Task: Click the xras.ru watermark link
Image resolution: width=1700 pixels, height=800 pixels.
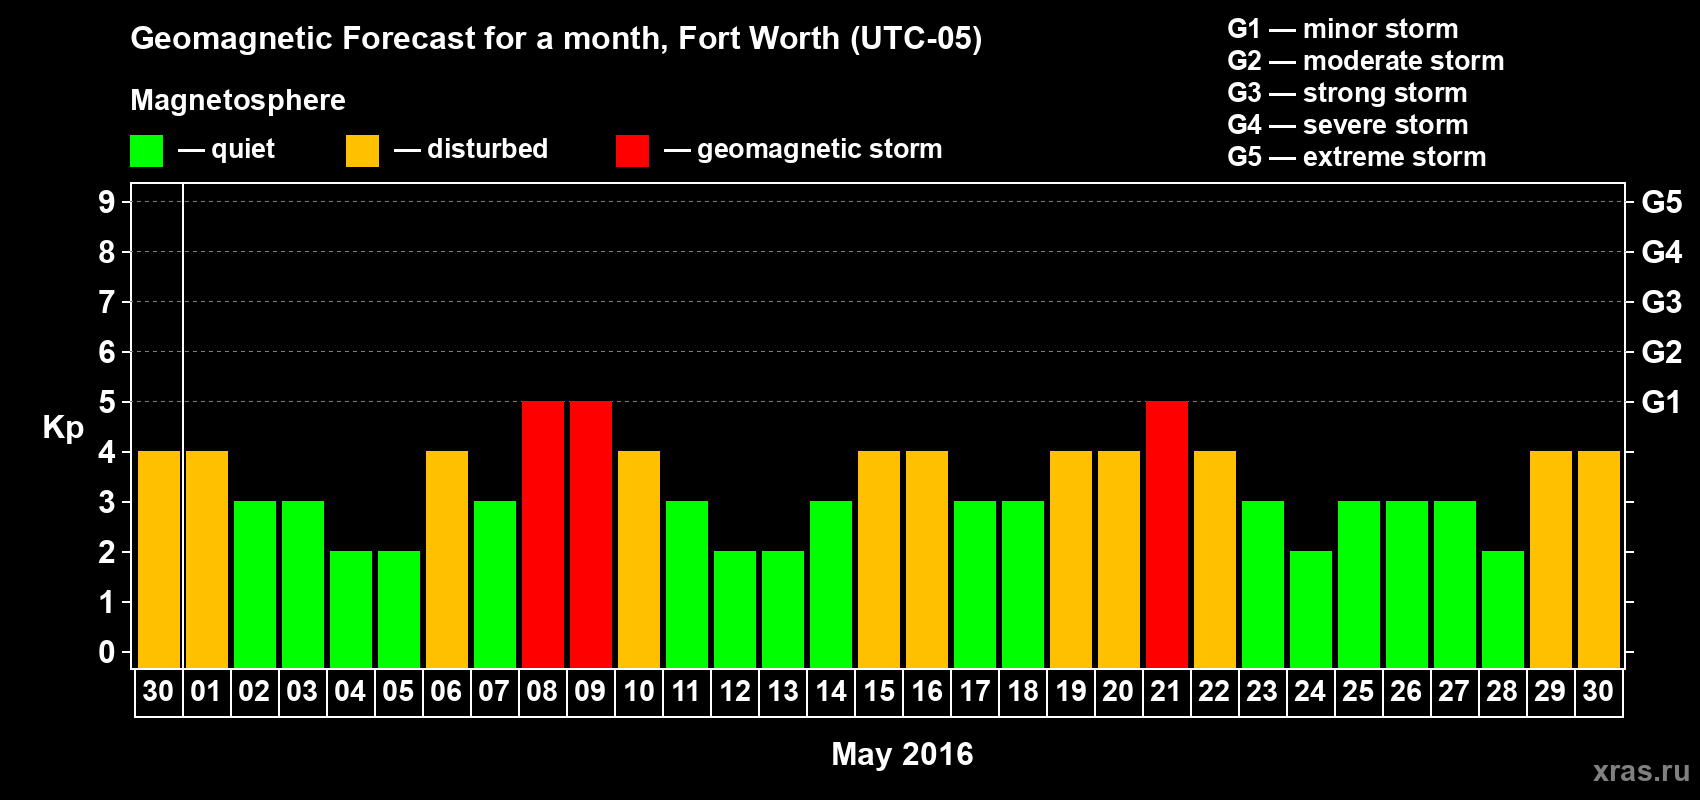Action: 1641,770
